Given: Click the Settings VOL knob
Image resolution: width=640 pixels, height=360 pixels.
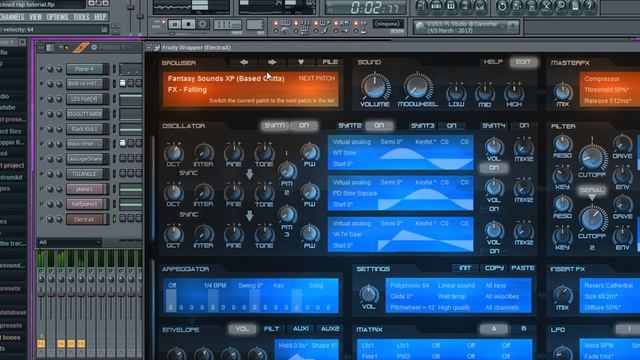Looking at the screenshot, I should pos(369,294).
